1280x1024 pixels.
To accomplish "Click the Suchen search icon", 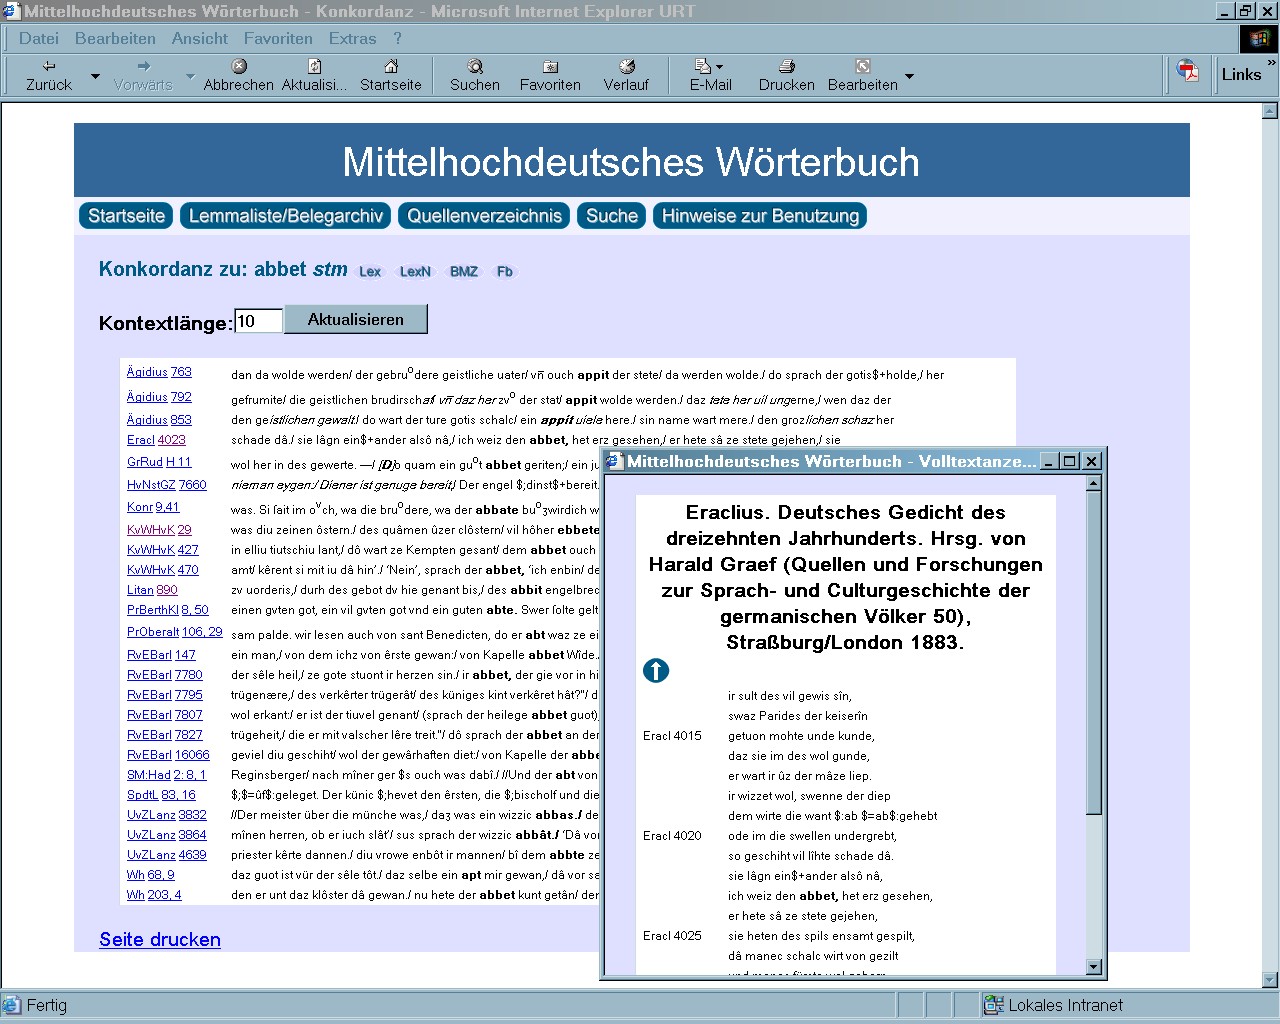I will 475,66.
